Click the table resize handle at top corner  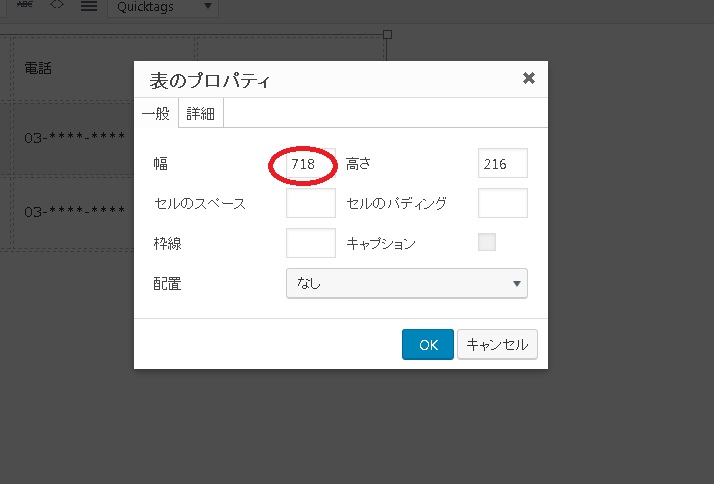point(388,34)
